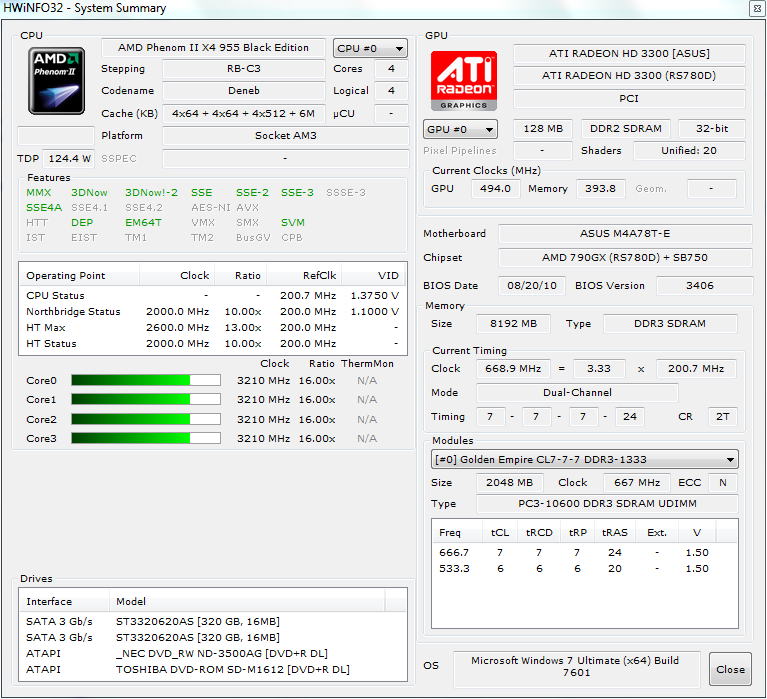Click the tRAS column header

(x=614, y=533)
